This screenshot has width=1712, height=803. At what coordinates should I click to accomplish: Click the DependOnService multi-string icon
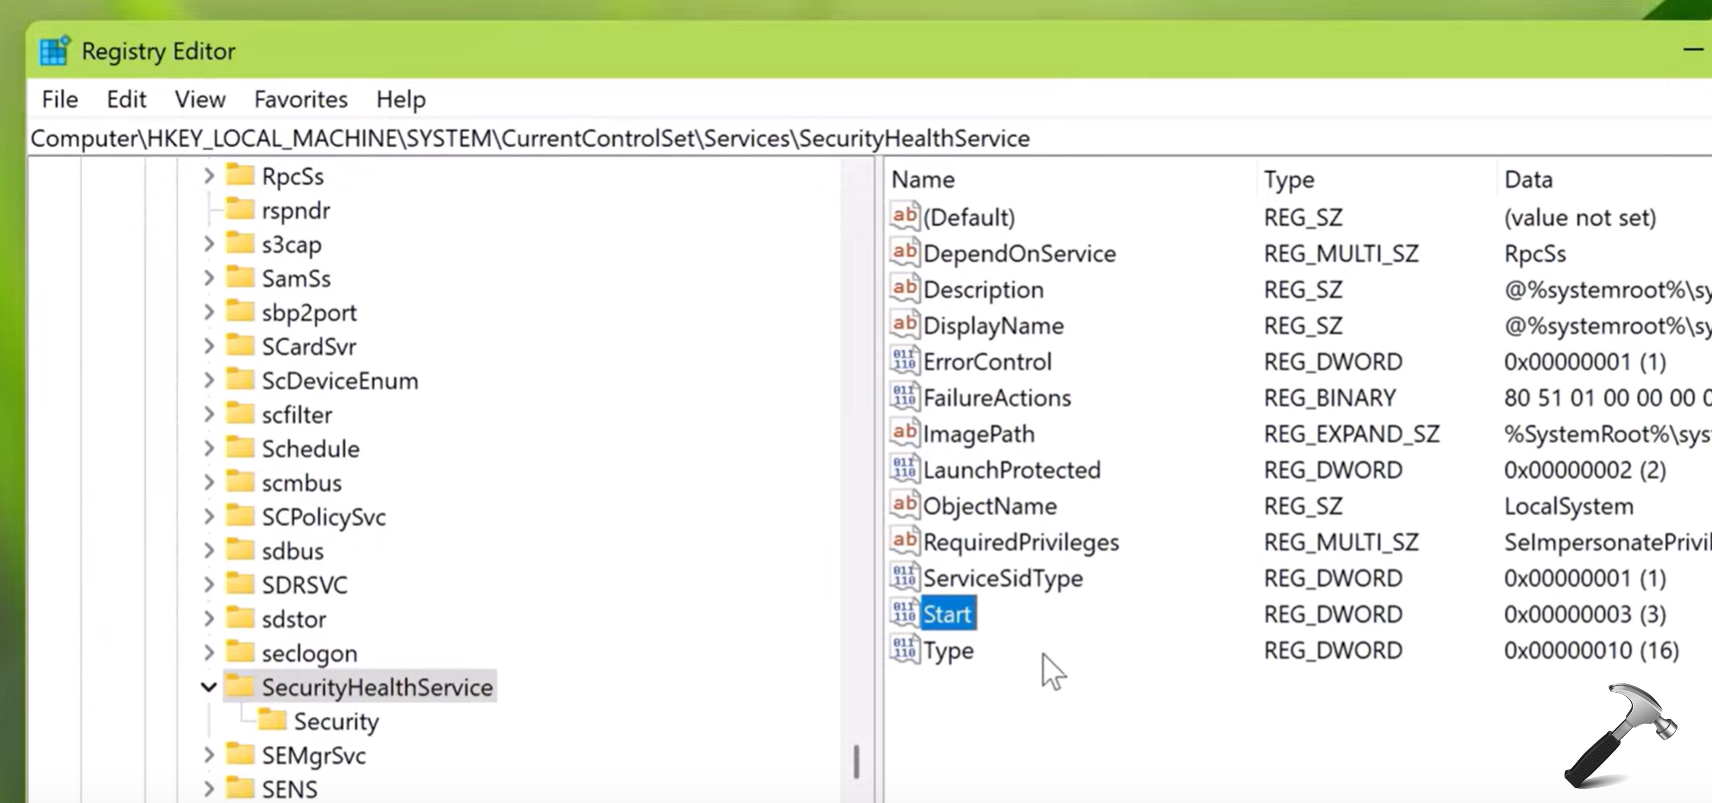(x=904, y=253)
